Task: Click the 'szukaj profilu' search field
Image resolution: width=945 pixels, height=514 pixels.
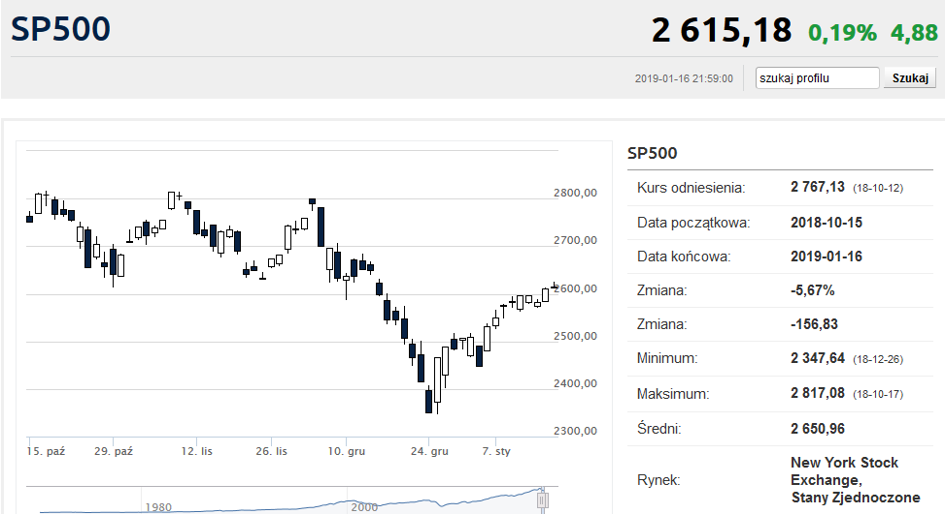Action: [x=817, y=78]
